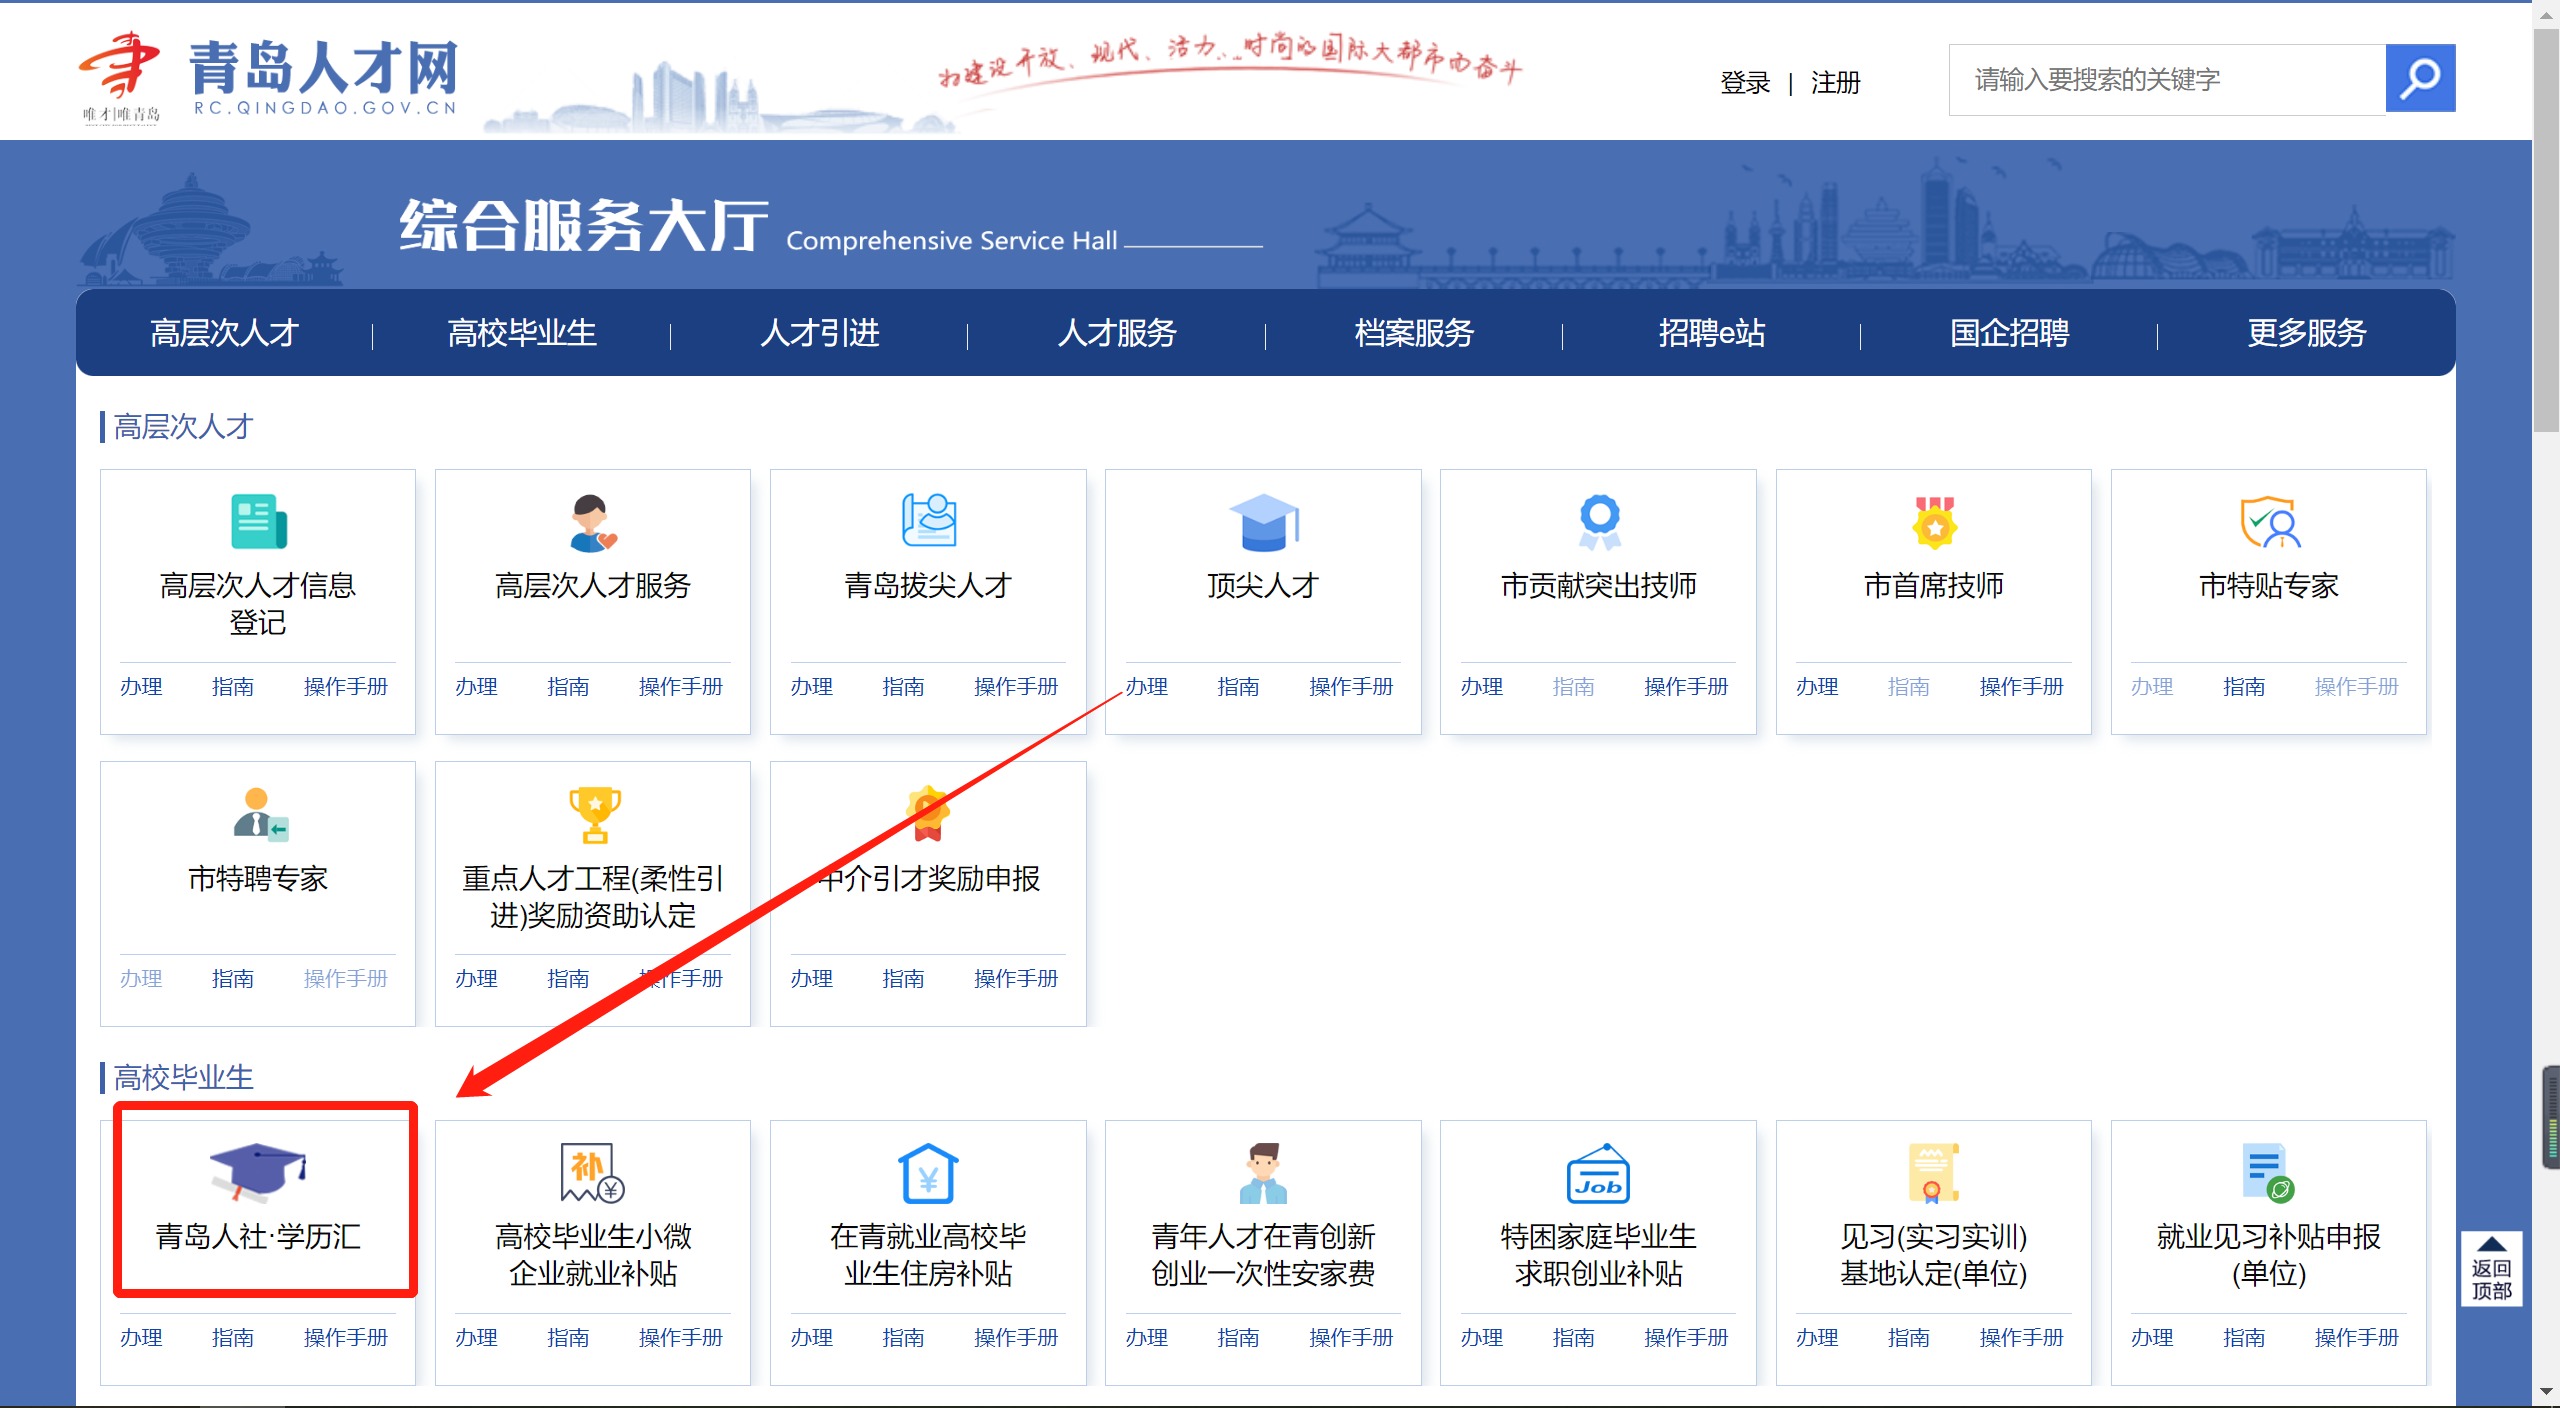Click the 特困家庭毕业生 Job icon
Screen dimensions: 2560x1408
1597,1175
